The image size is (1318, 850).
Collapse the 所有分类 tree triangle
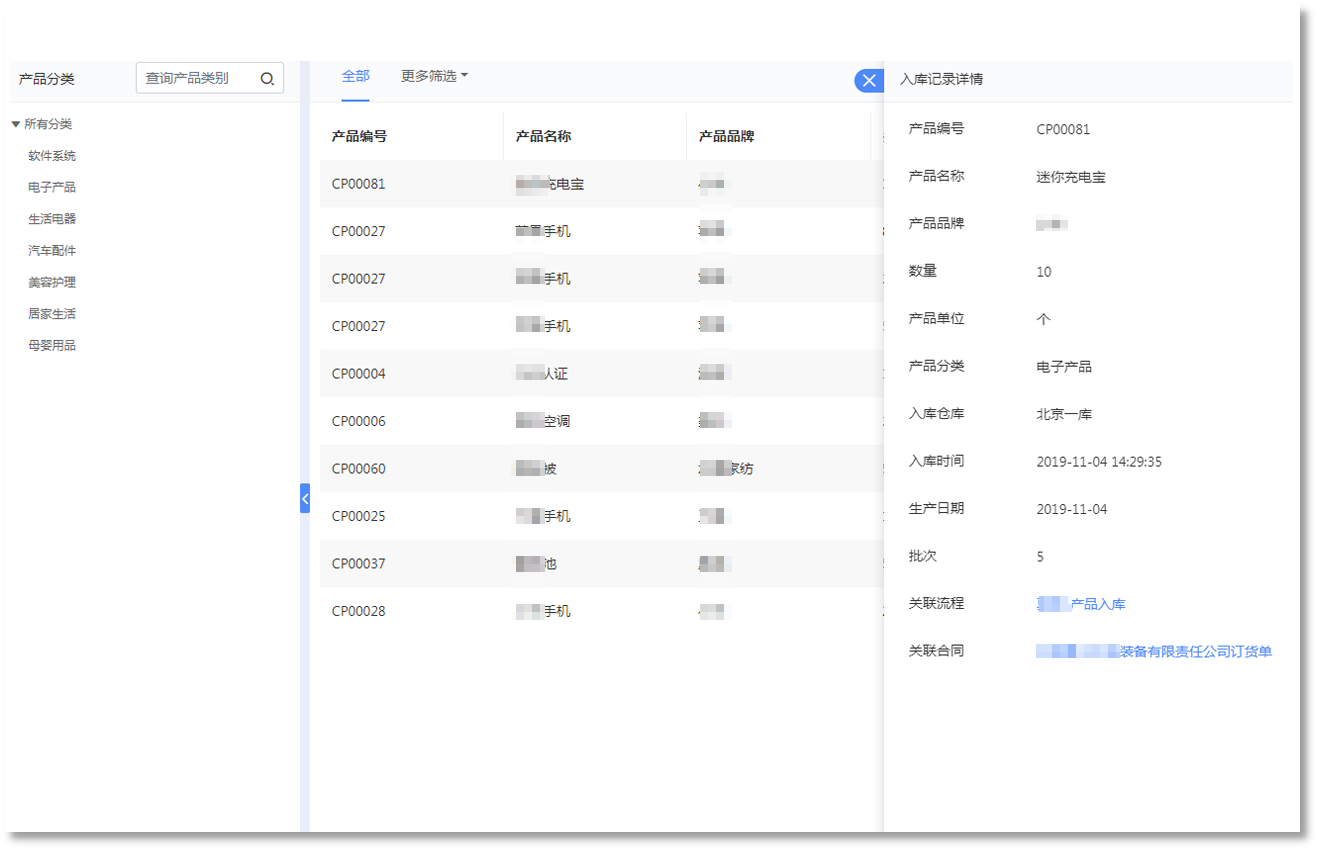pyautogui.click(x=16, y=124)
